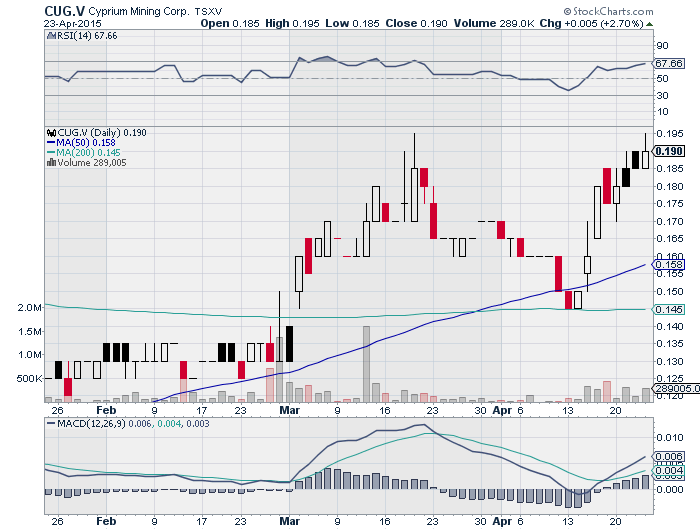700x530 pixels.
Task: Click the MACD(12,26,9) legend label
Action: [x=92, y=423]
